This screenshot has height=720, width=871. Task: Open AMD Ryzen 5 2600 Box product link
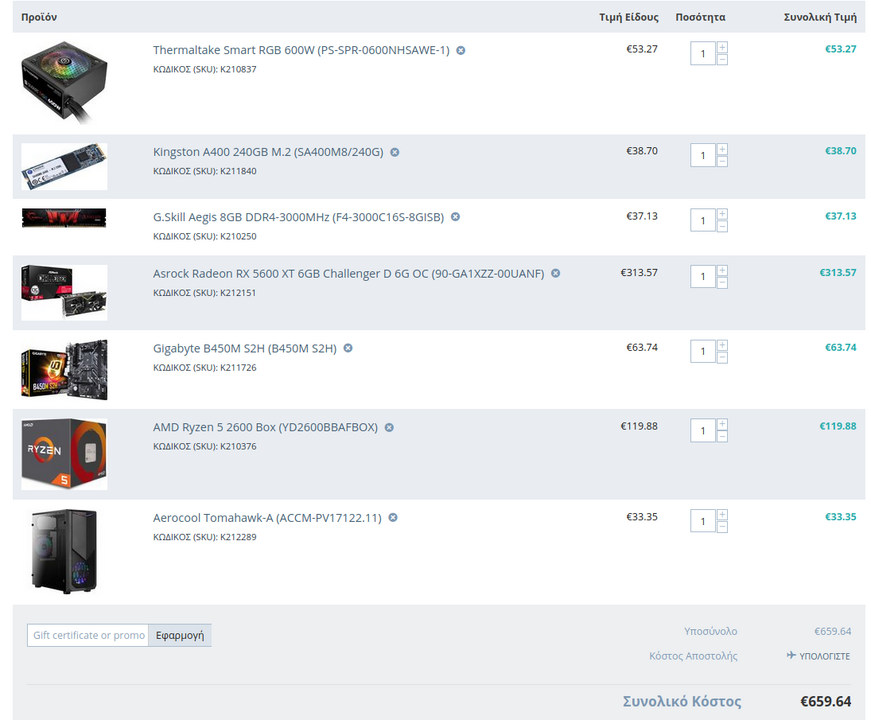(265, 427)
